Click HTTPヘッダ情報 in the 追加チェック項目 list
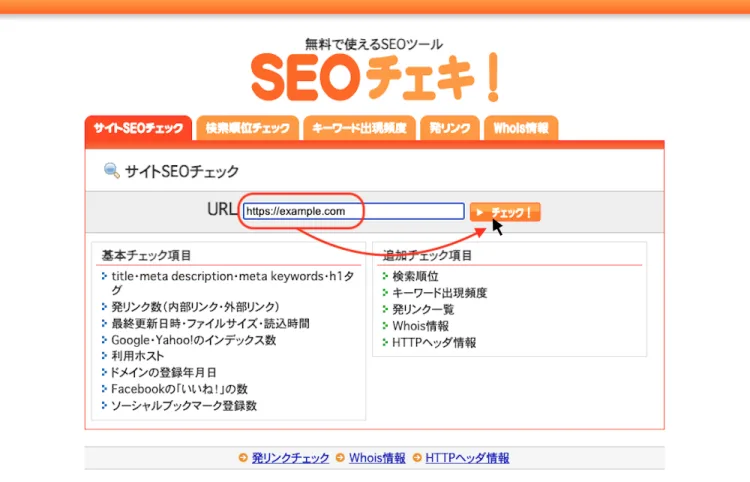The height and width of the screenshot is (482, 750). [x=434, y=342]
